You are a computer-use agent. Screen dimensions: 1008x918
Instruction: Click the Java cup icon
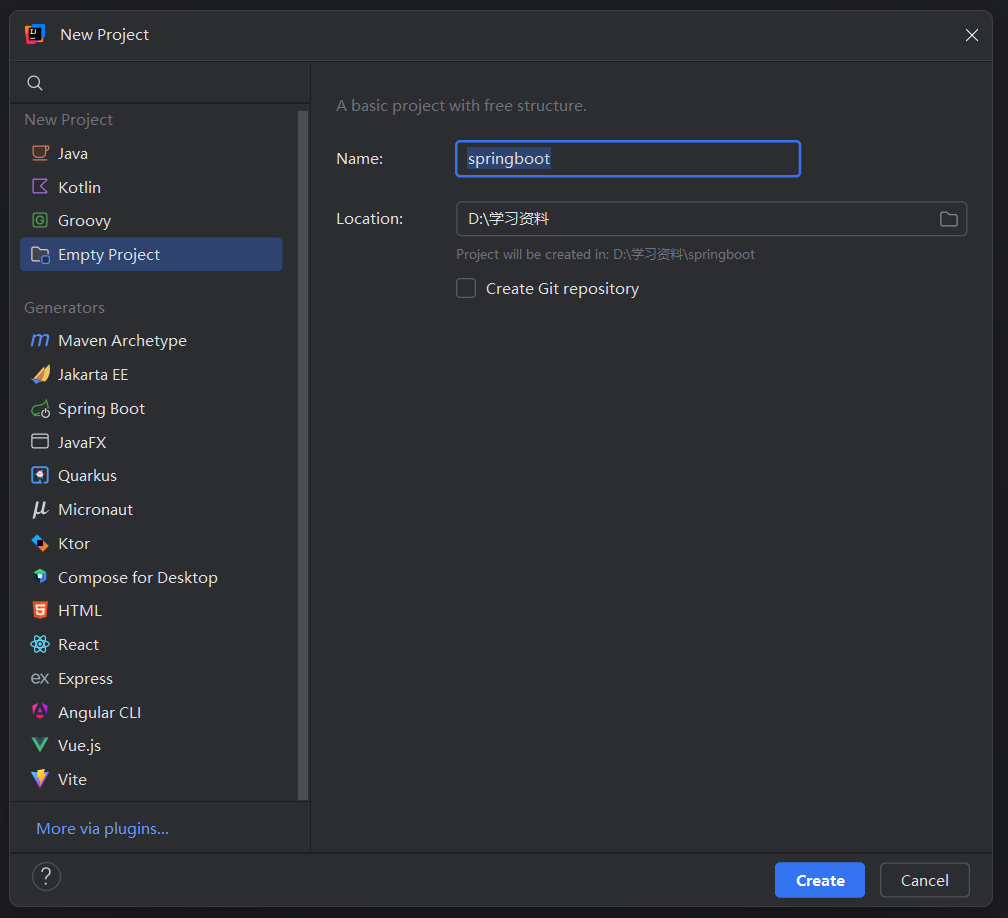pos(40,153)
